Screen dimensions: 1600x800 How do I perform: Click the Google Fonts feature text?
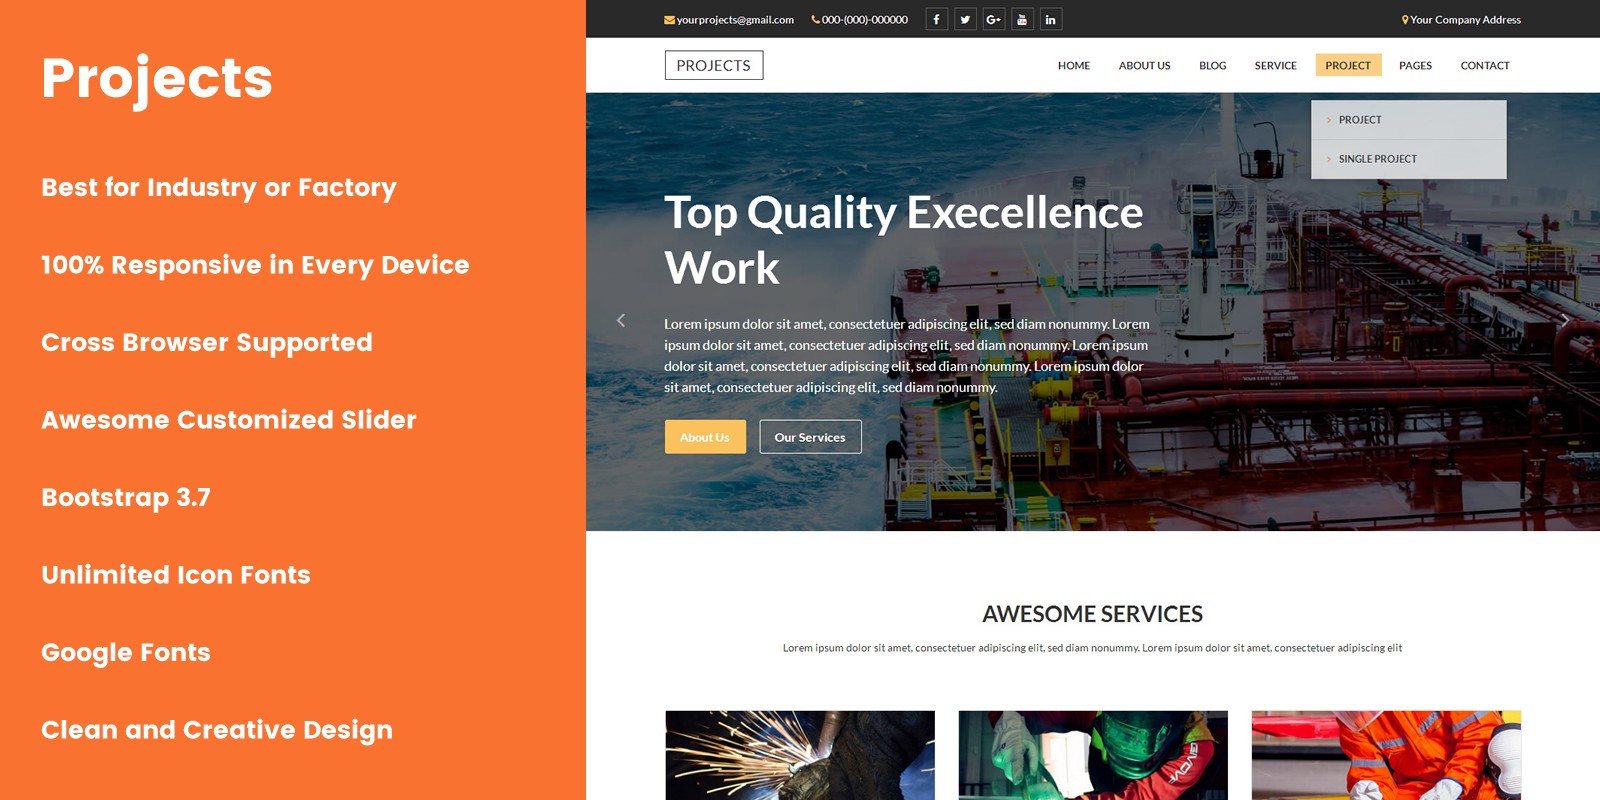pos(126,653)
